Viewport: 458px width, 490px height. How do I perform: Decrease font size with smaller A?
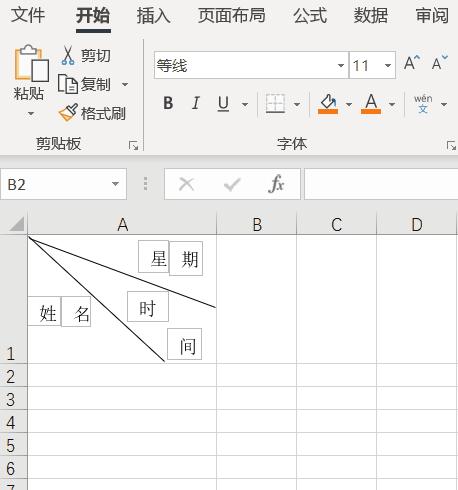[x=440, y=63]
